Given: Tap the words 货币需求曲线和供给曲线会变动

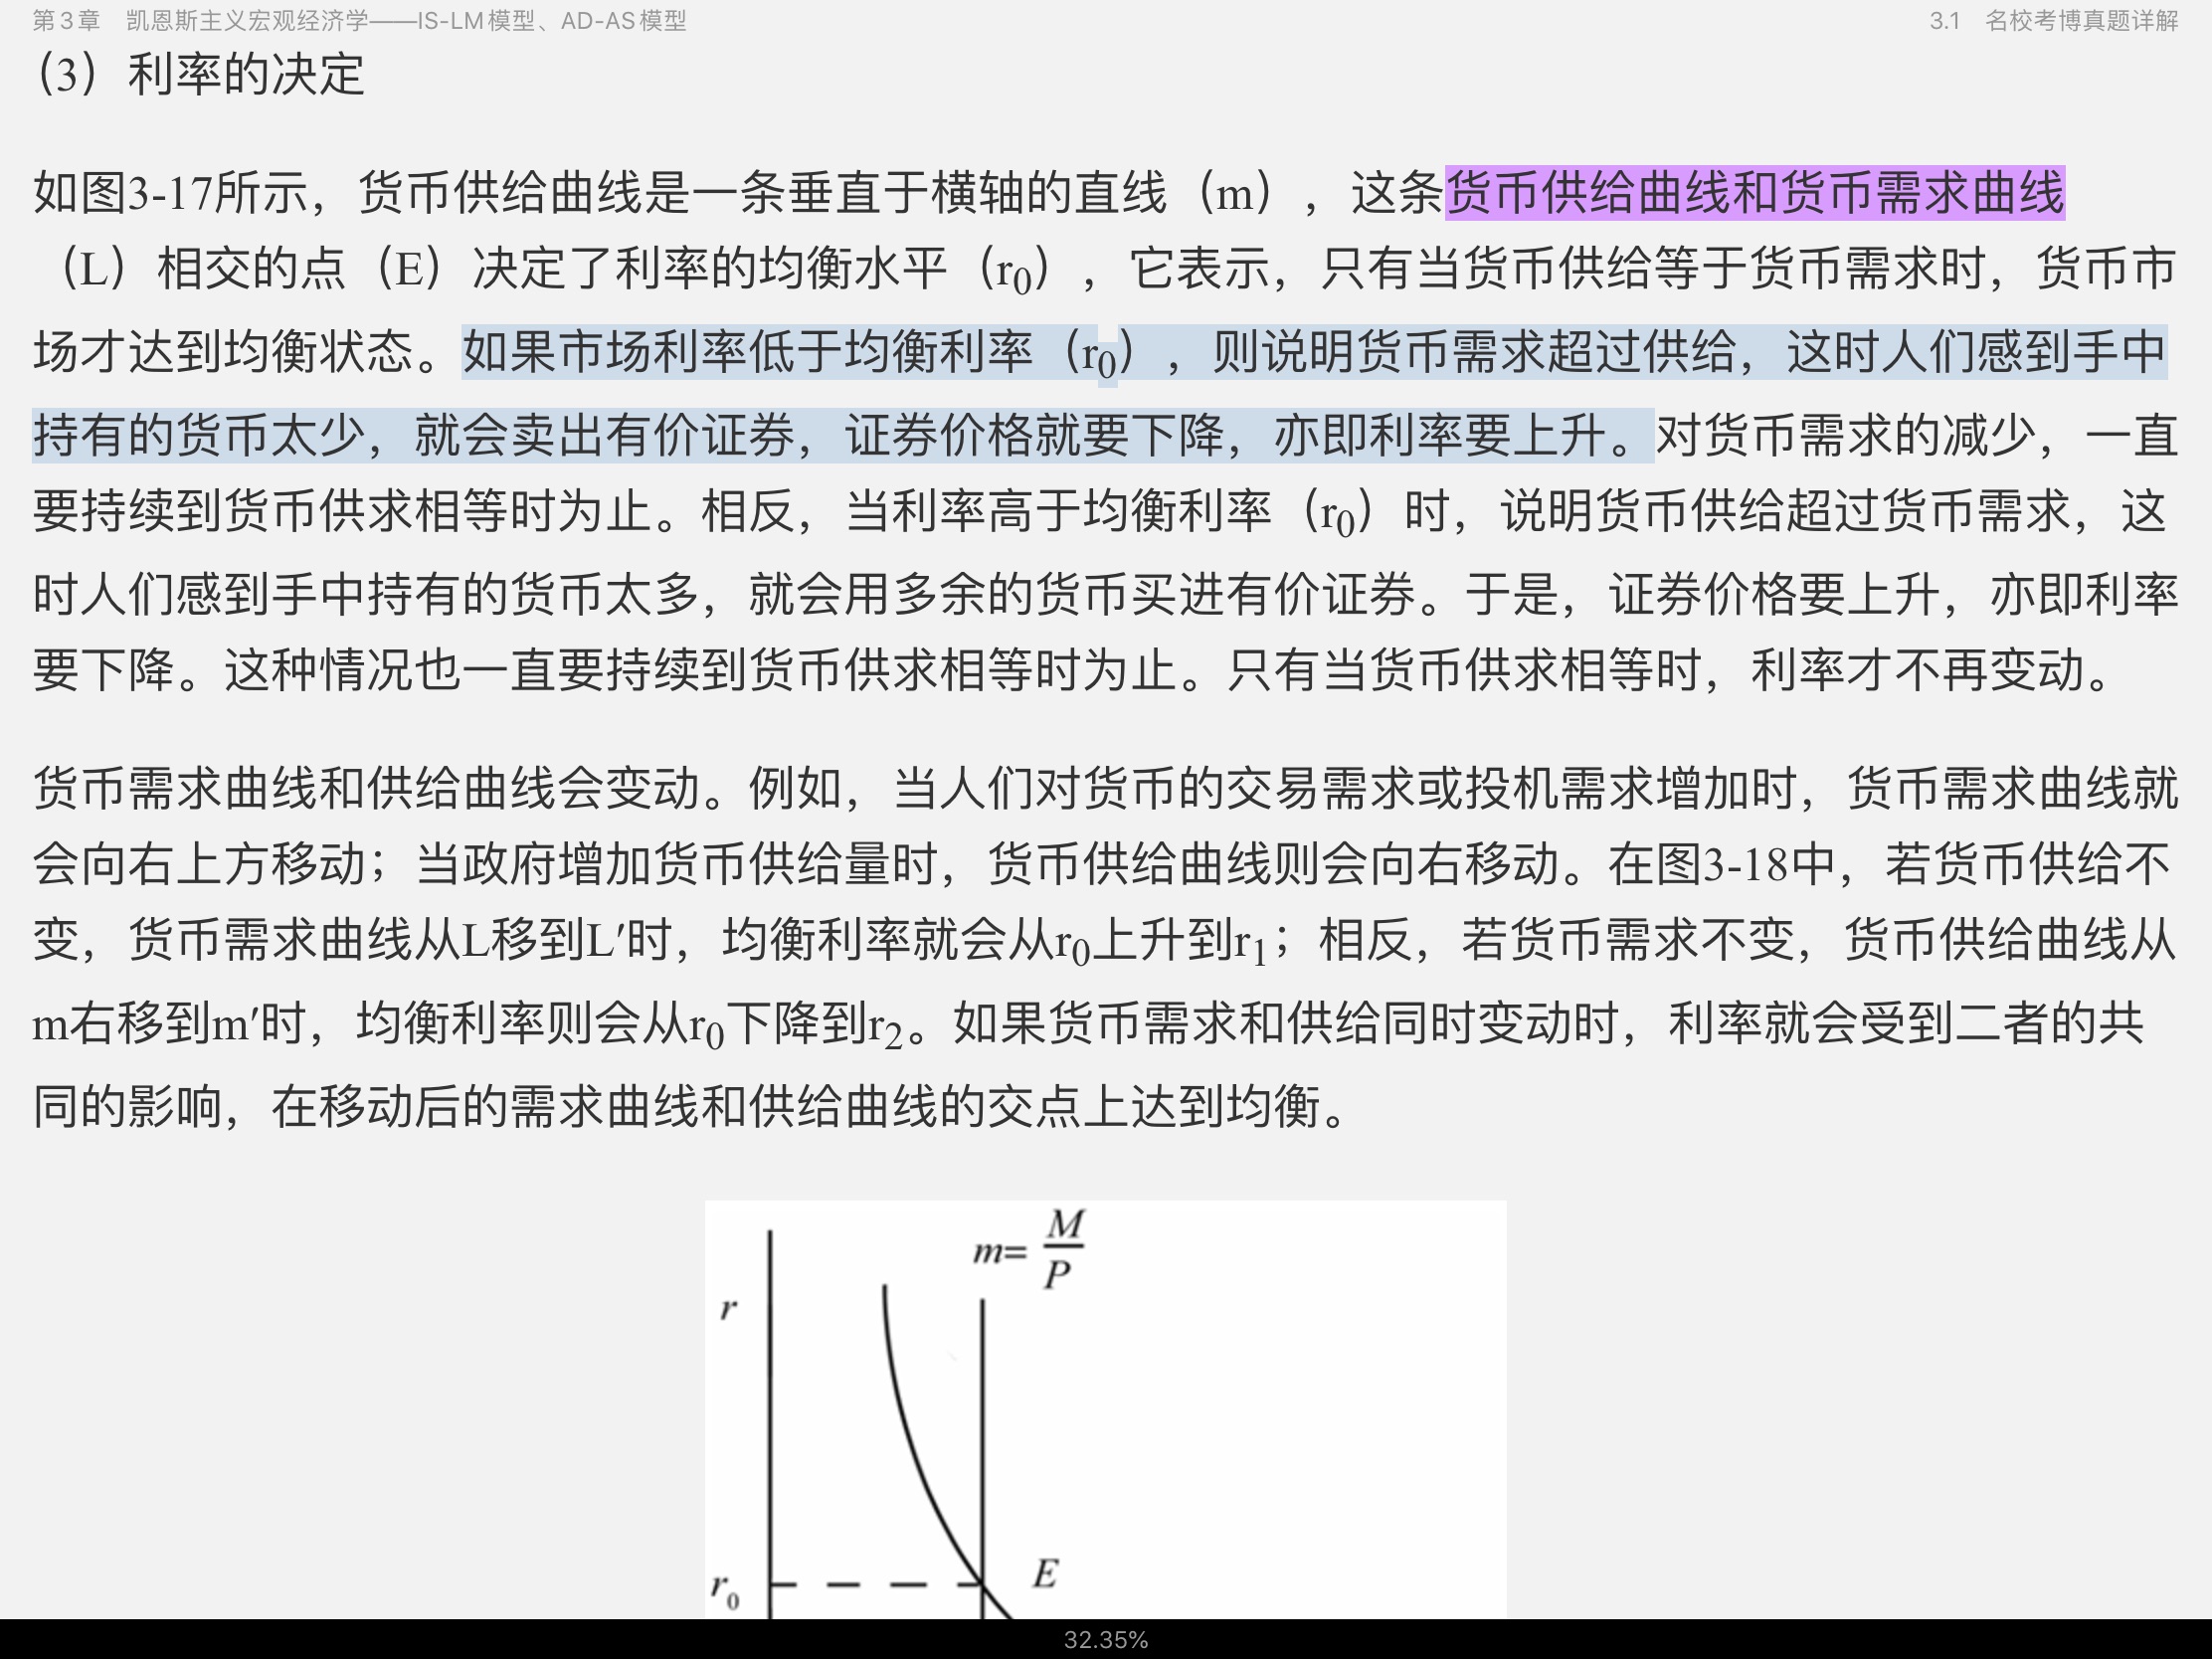Looking at the screenshot, I should pos(367,788).
